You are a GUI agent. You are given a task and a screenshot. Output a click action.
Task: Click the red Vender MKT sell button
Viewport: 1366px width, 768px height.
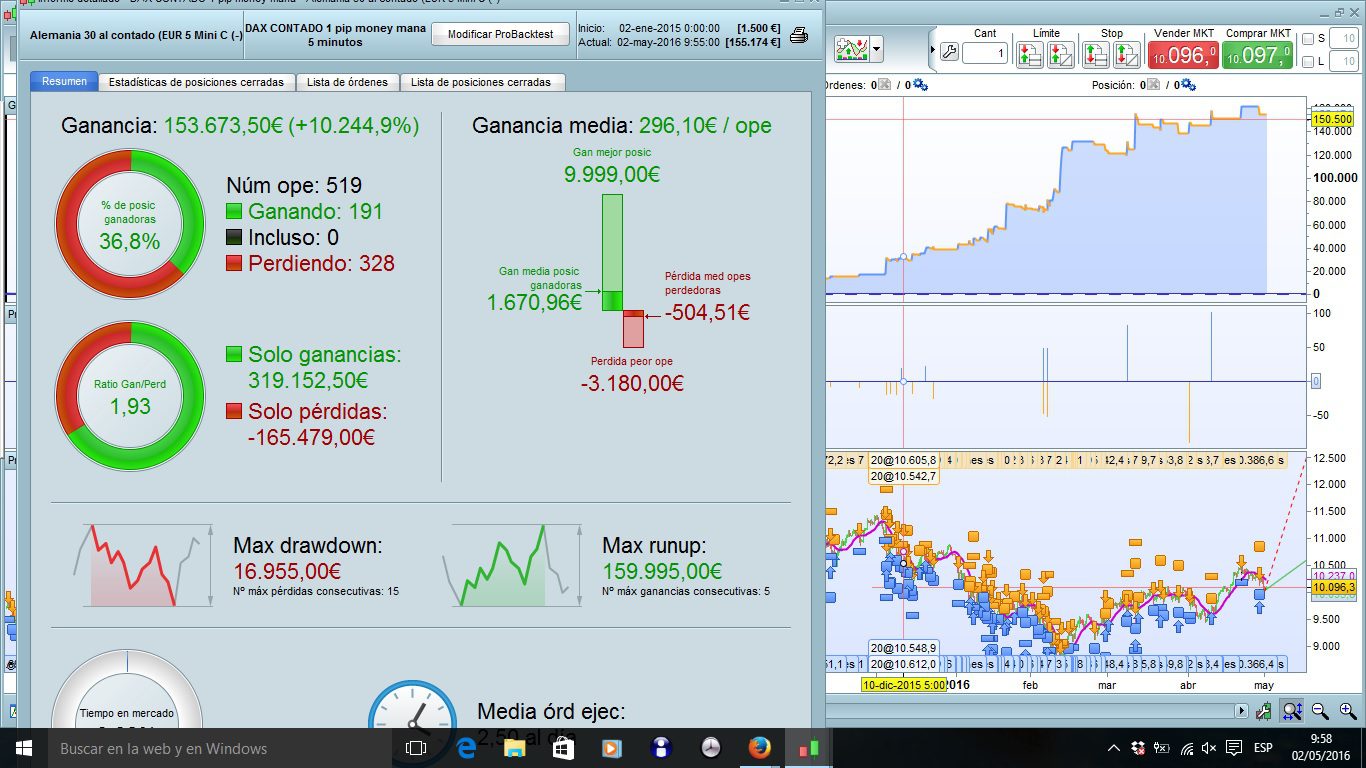[x=1184, y=54]
